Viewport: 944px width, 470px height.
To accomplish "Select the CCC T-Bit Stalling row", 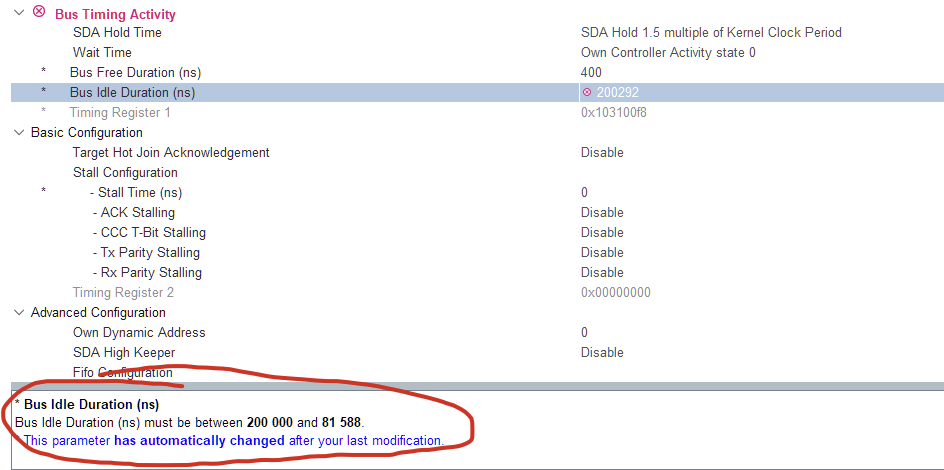I will click(149, 232).
